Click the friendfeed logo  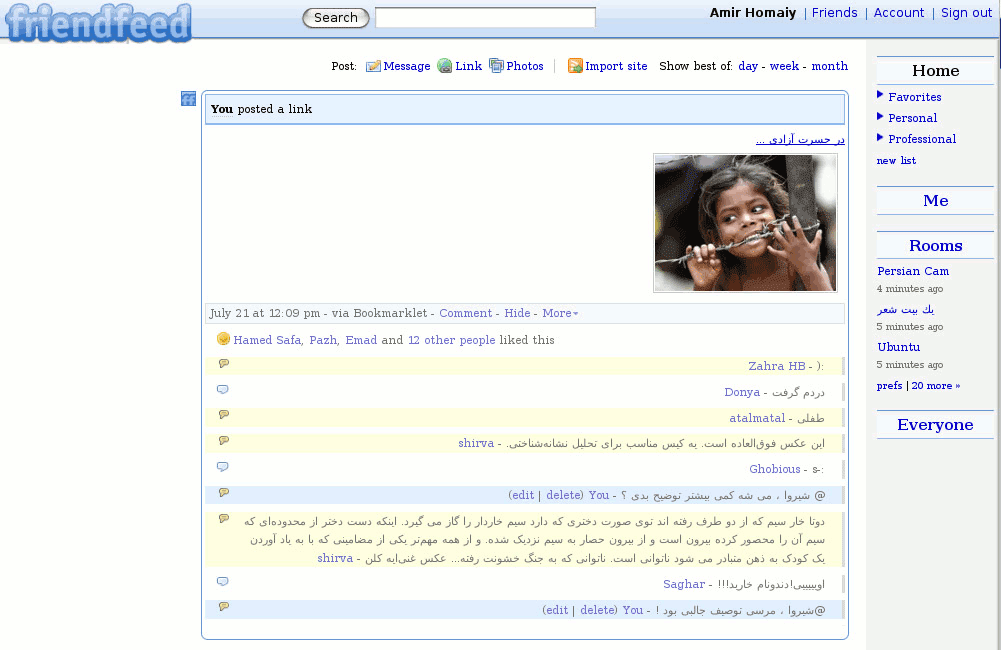click(98, 23)
